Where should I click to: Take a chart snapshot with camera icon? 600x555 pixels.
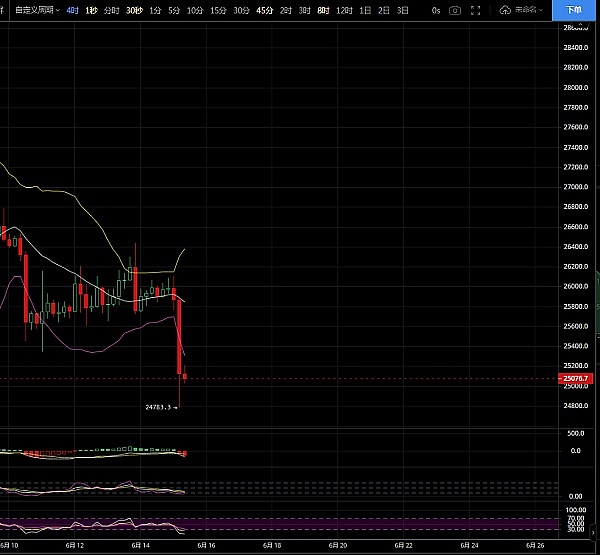coord(456,10)
